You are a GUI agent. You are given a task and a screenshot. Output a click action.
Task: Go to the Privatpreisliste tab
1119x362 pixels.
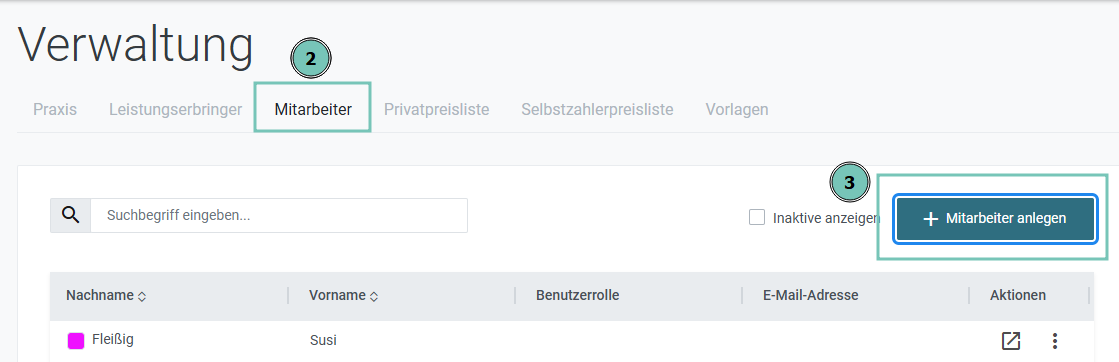(x=436, y=109)
